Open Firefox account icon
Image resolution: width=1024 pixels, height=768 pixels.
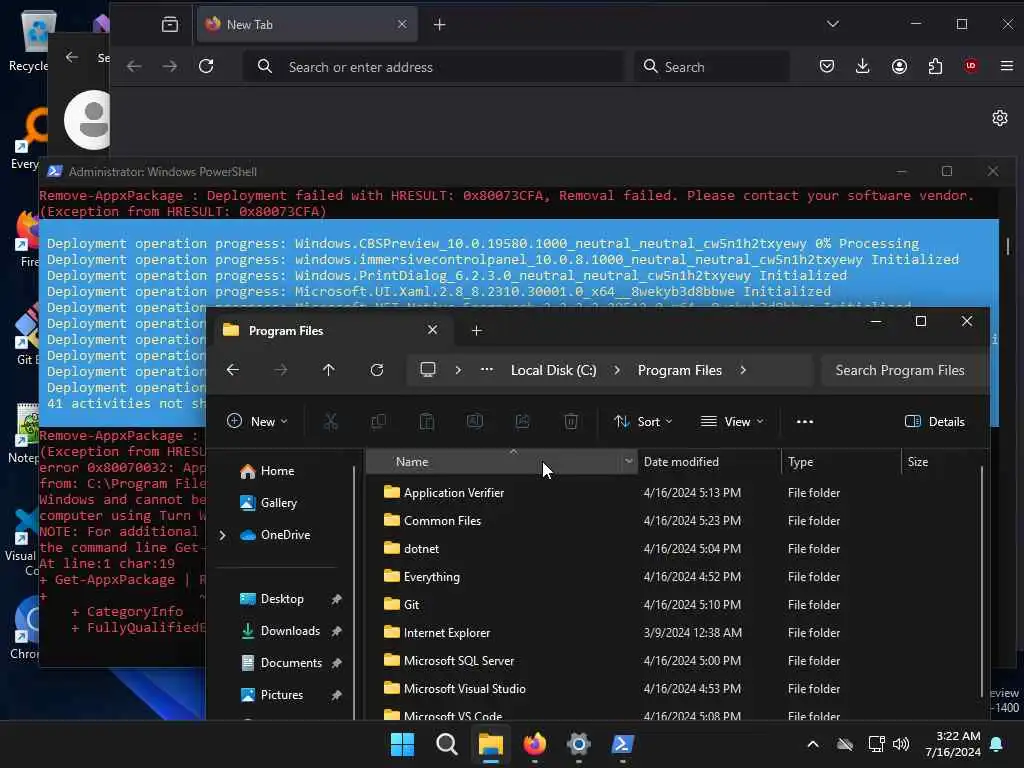pyautogui.click(x=899, y=66)
